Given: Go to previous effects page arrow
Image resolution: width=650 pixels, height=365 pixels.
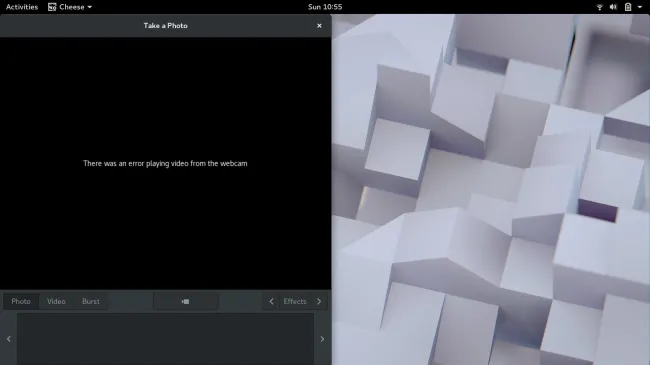Looking at the screenshot, I should click(272, 302).
